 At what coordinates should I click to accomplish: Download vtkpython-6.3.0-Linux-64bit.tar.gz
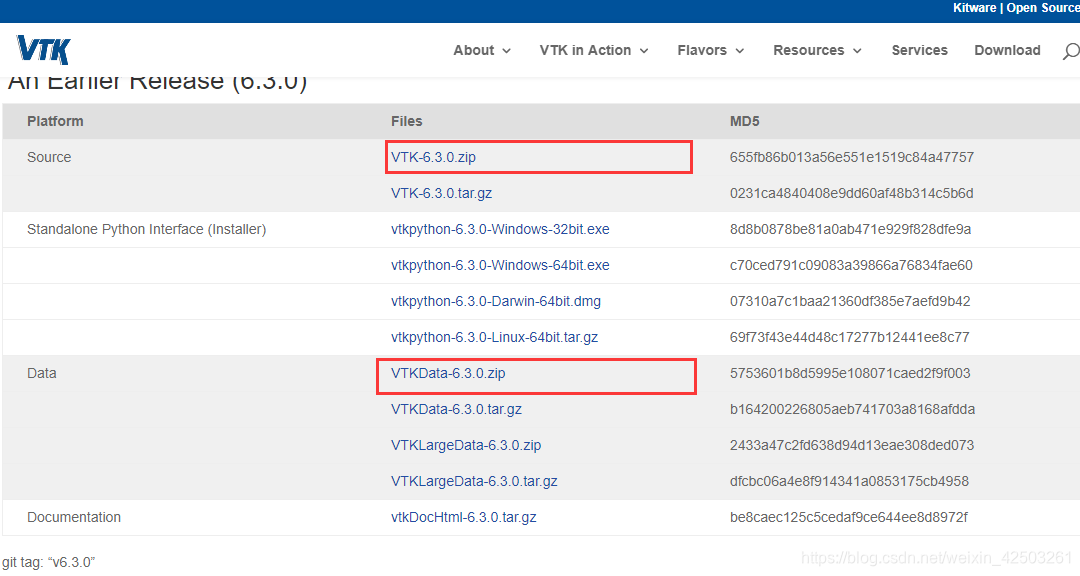(495, 337)
